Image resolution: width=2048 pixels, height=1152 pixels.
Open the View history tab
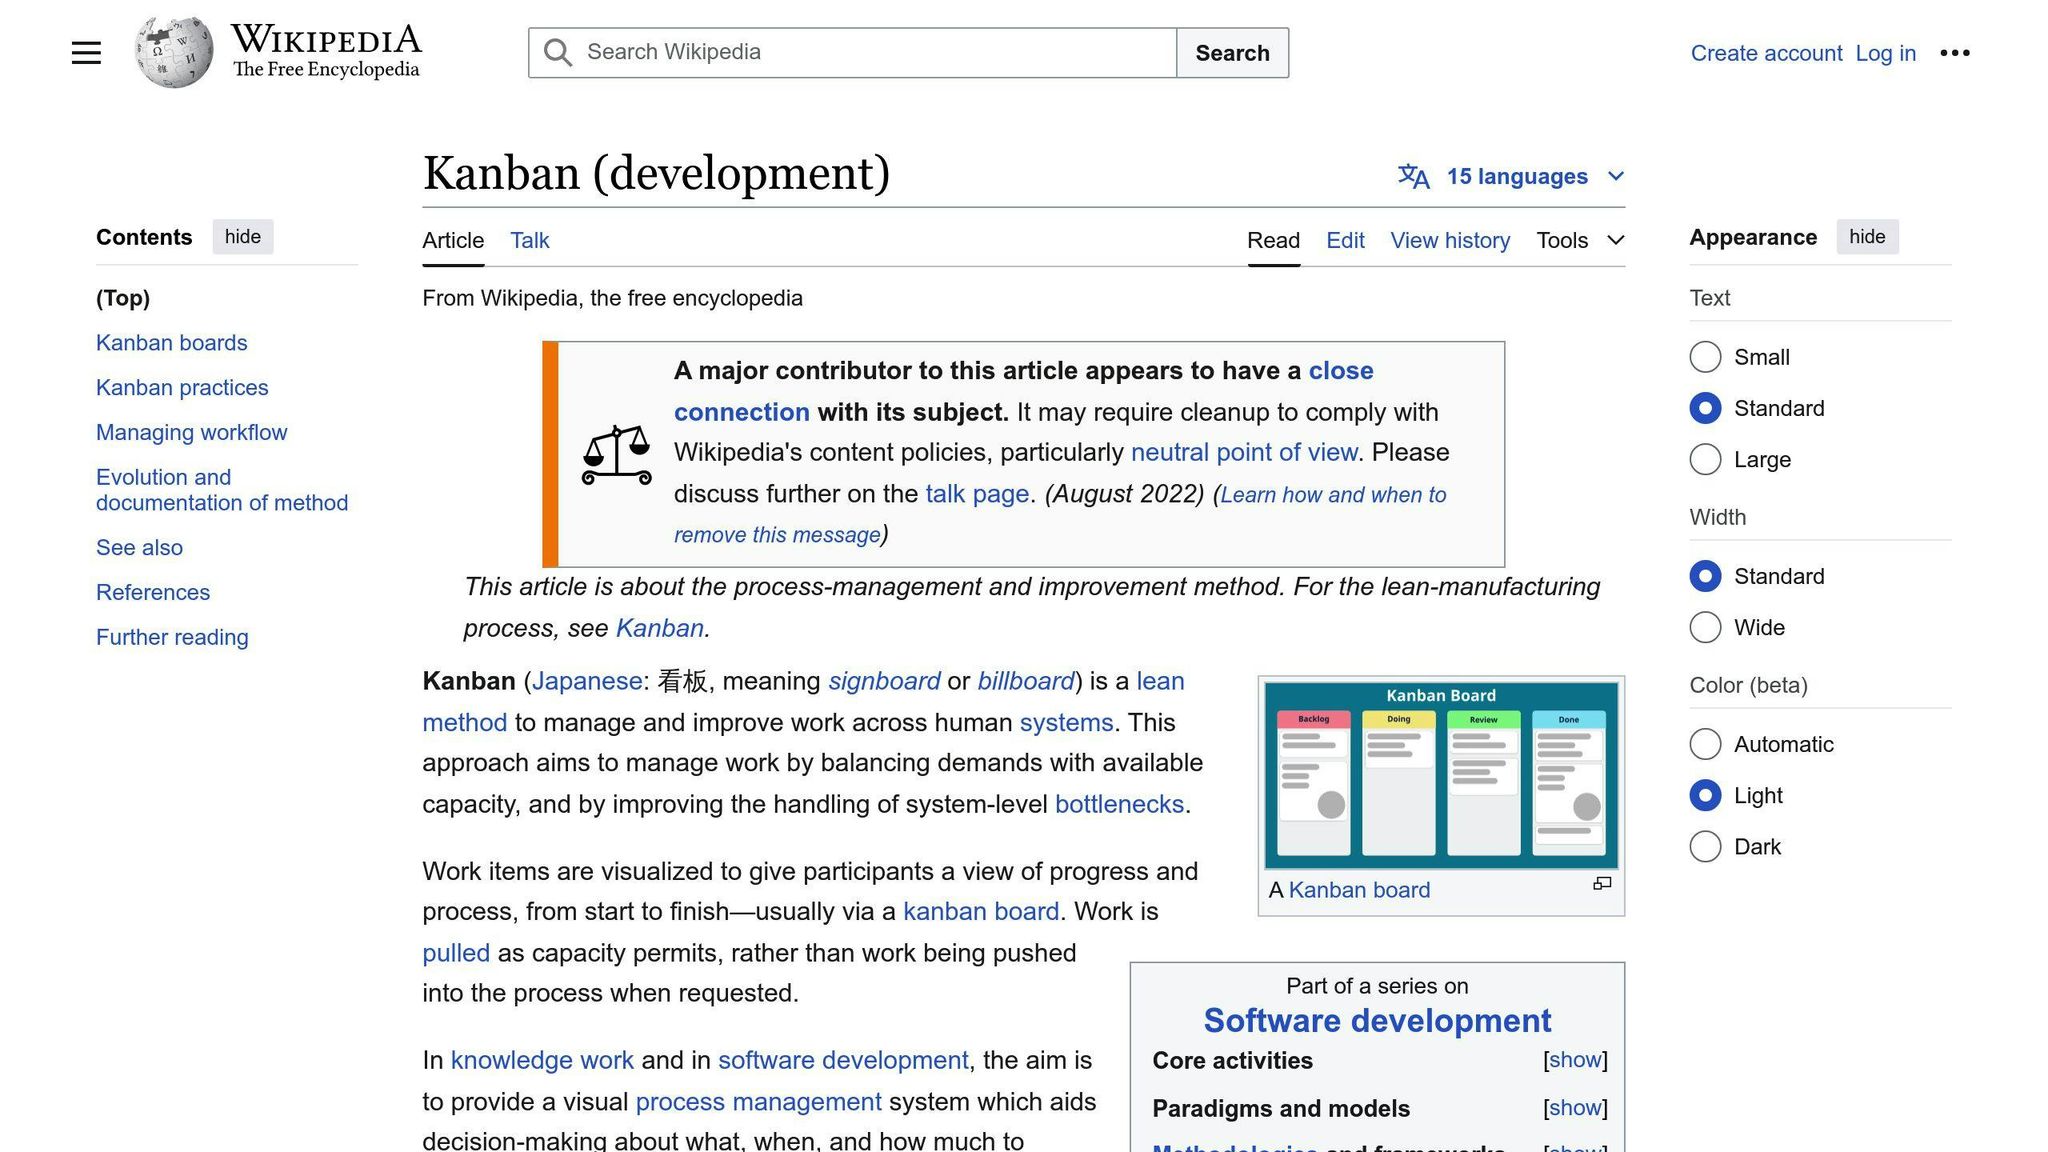(x=1450, y=240)
